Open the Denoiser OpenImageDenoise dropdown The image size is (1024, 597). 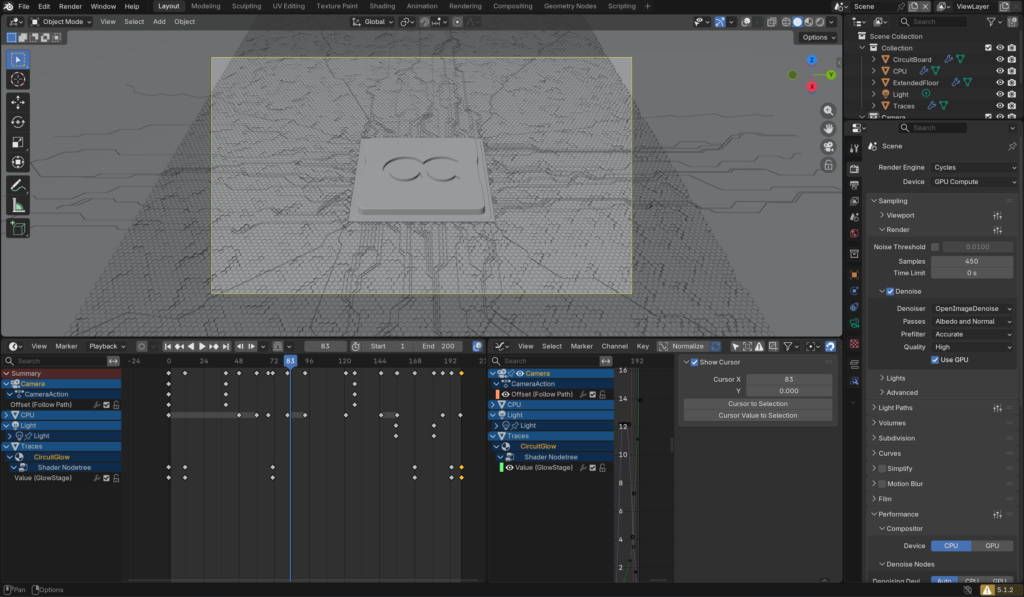tap(972, 308)
